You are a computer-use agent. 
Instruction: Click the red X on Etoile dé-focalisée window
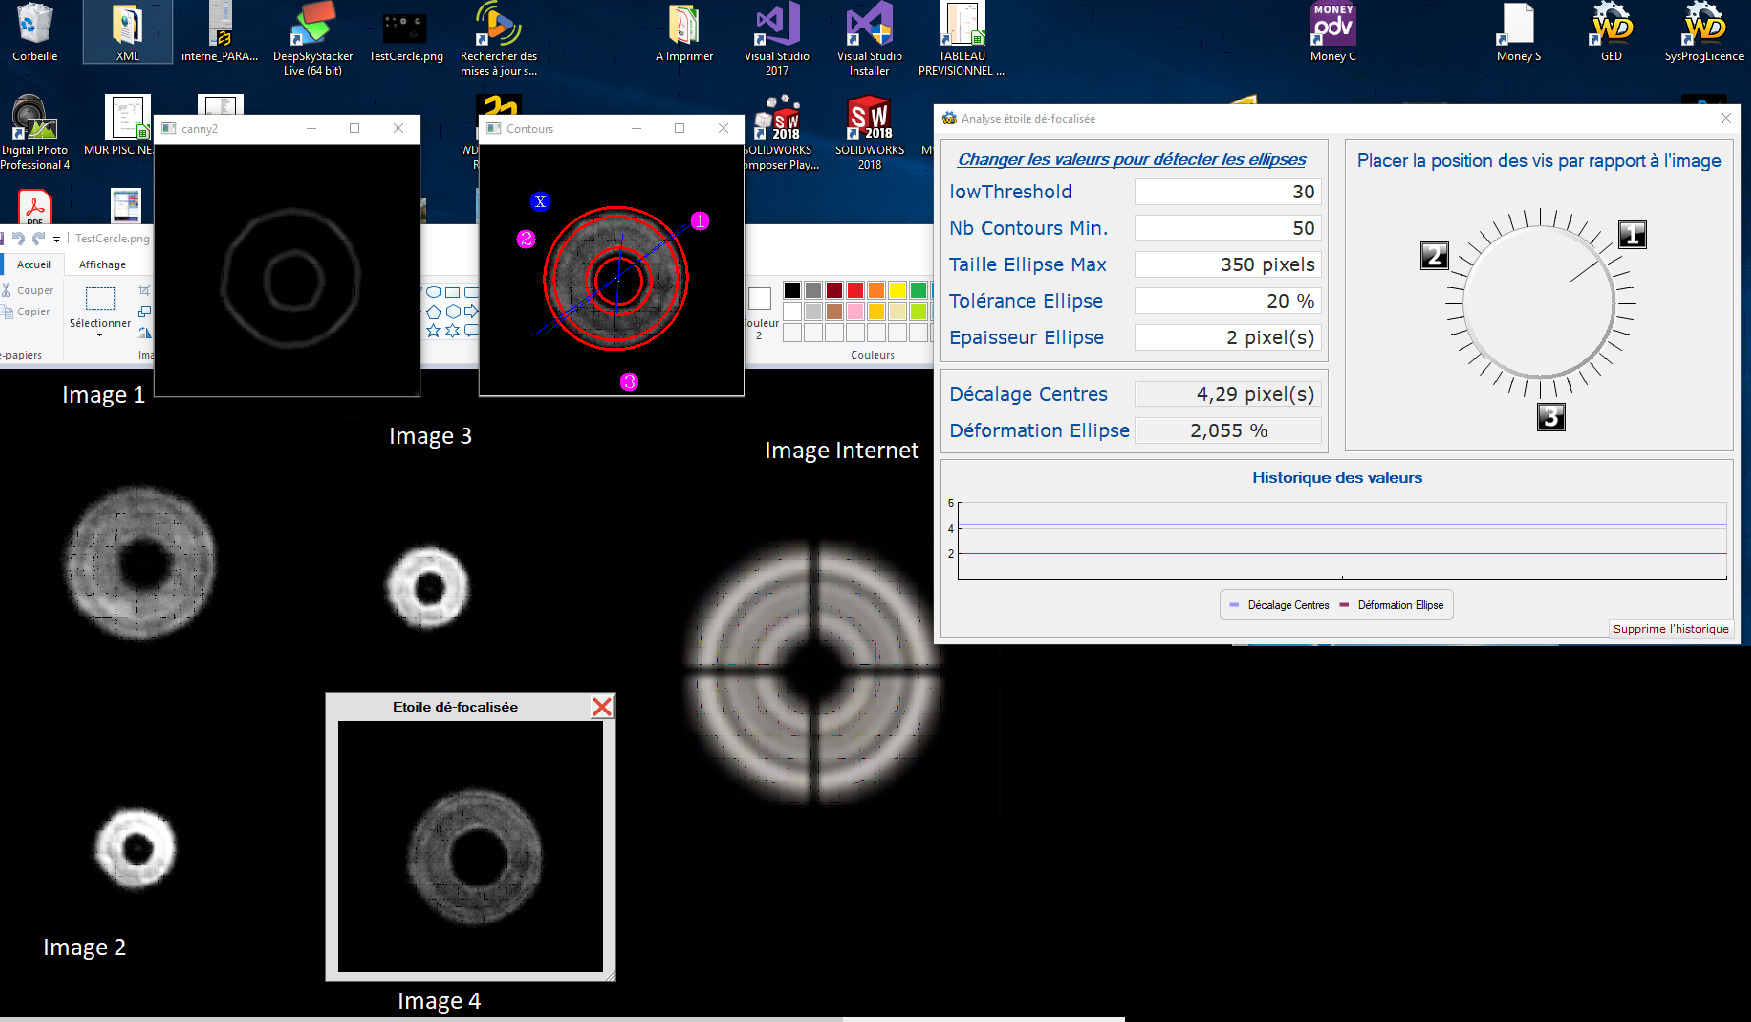tap(602, 707)
